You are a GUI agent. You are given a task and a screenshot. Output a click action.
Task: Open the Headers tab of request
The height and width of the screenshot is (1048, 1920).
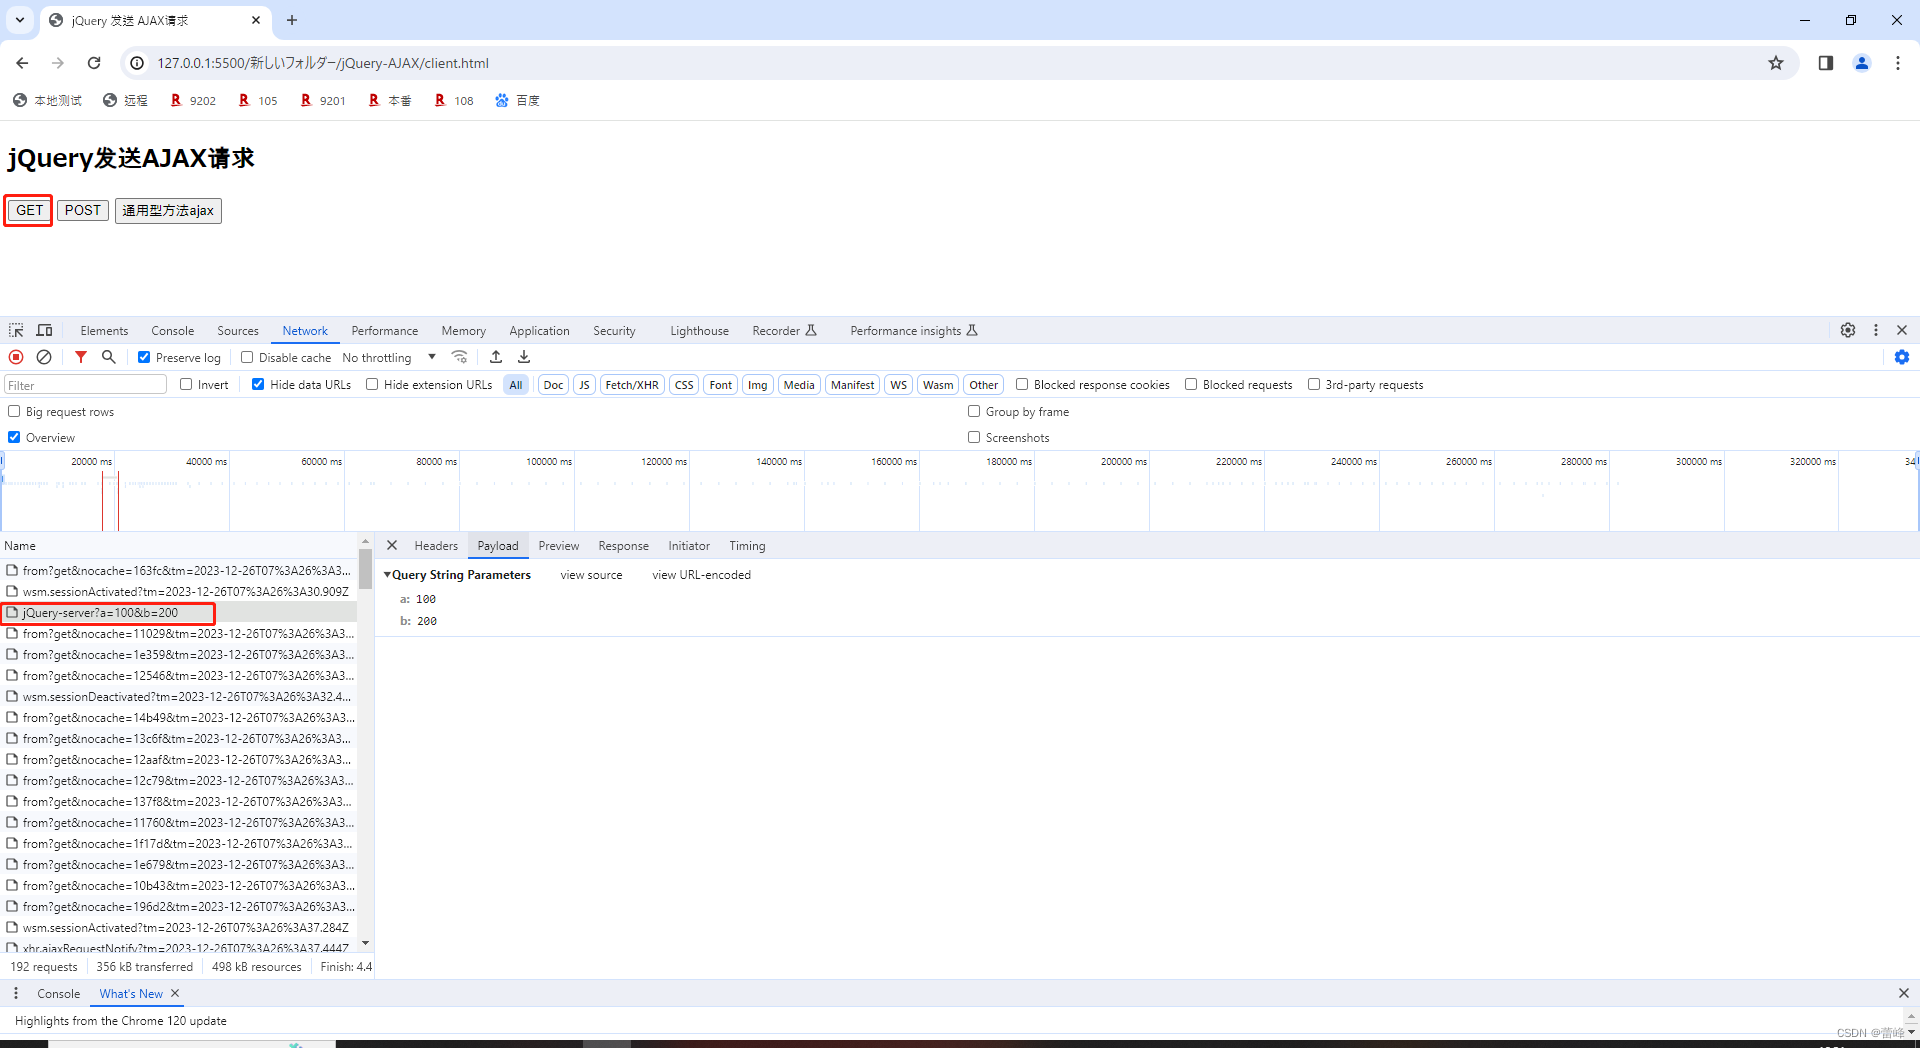click(436, 546)
